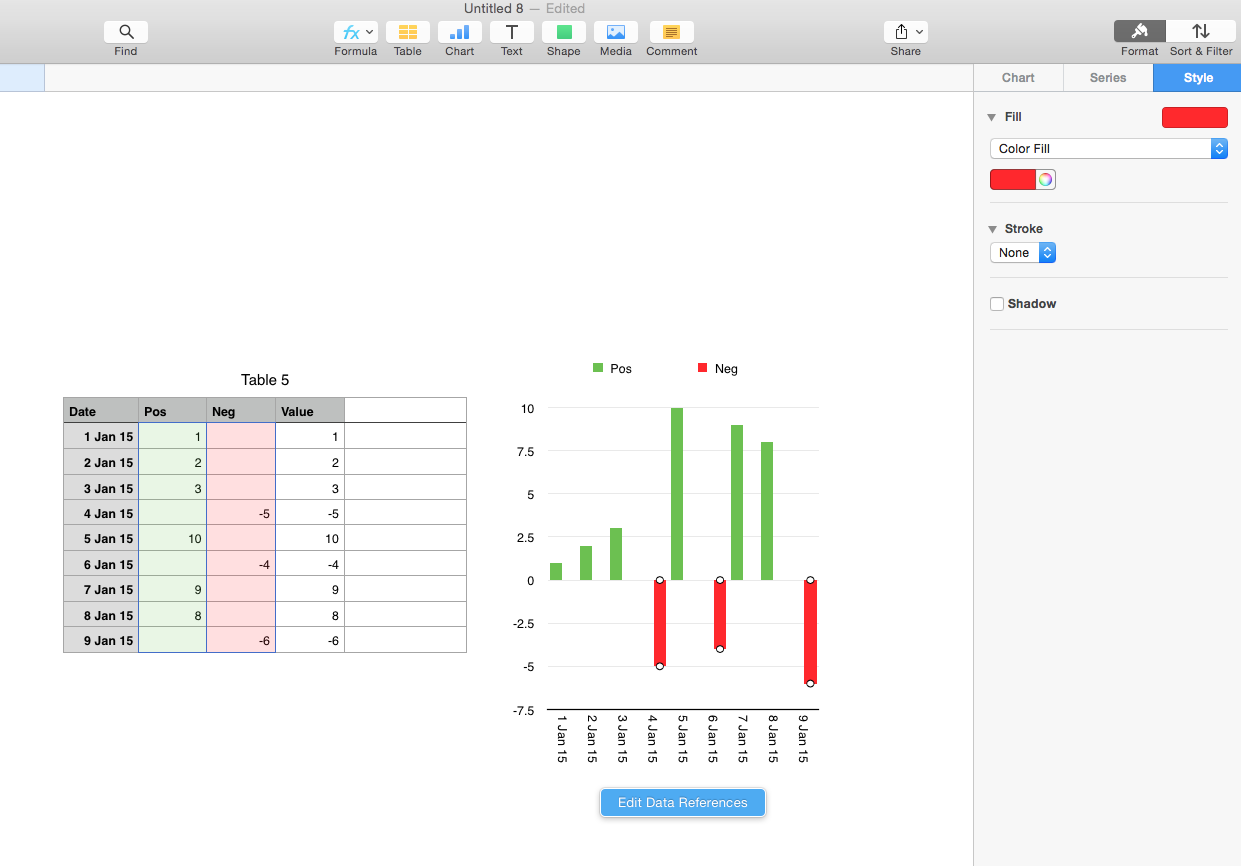
Task: Click Edit Data References button
Action: [x=683, y=803]
